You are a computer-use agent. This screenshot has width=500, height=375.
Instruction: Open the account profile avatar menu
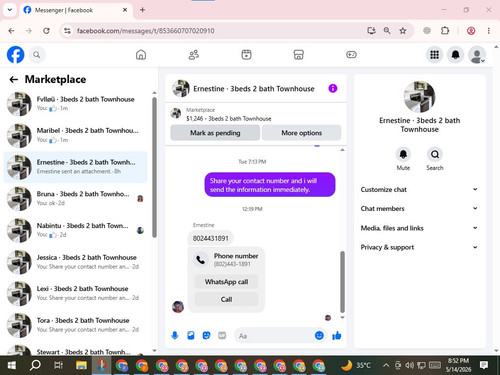coord(477,55)
